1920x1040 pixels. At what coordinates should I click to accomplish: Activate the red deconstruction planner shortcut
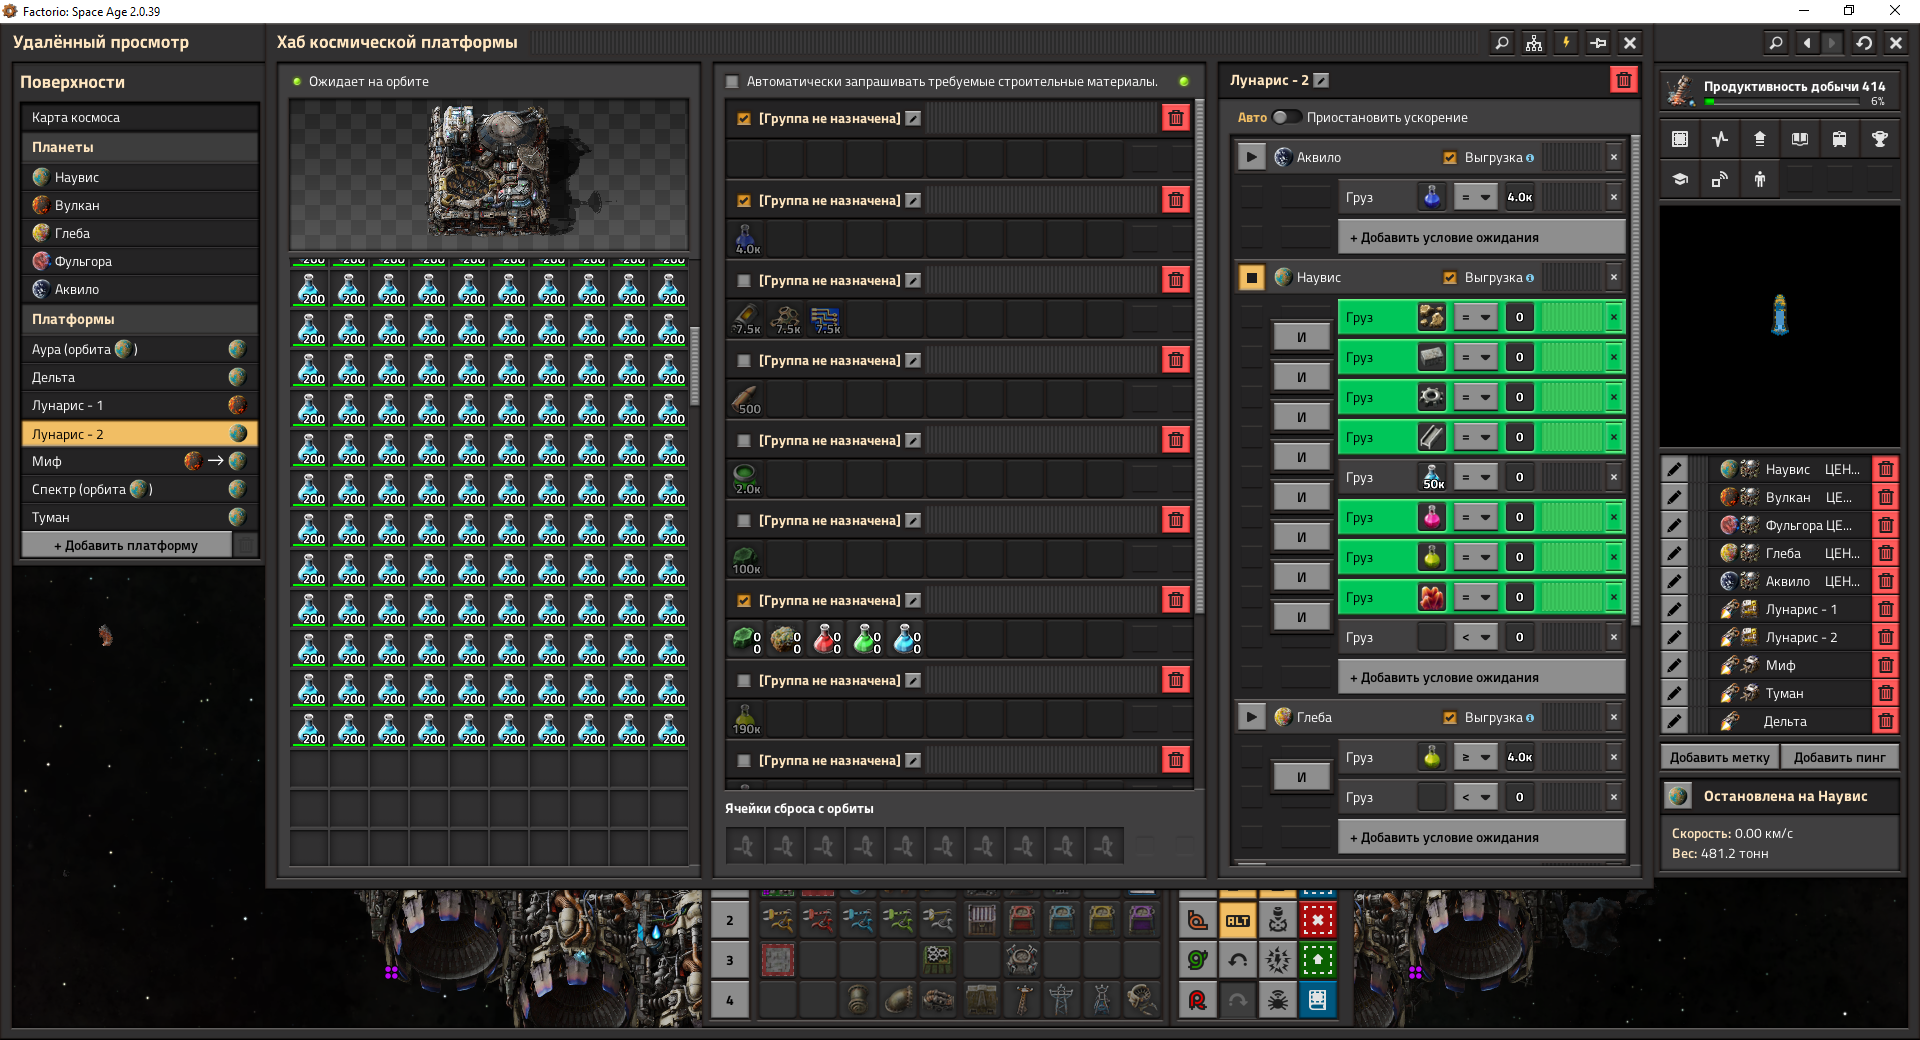click(x=1318, y=920)
